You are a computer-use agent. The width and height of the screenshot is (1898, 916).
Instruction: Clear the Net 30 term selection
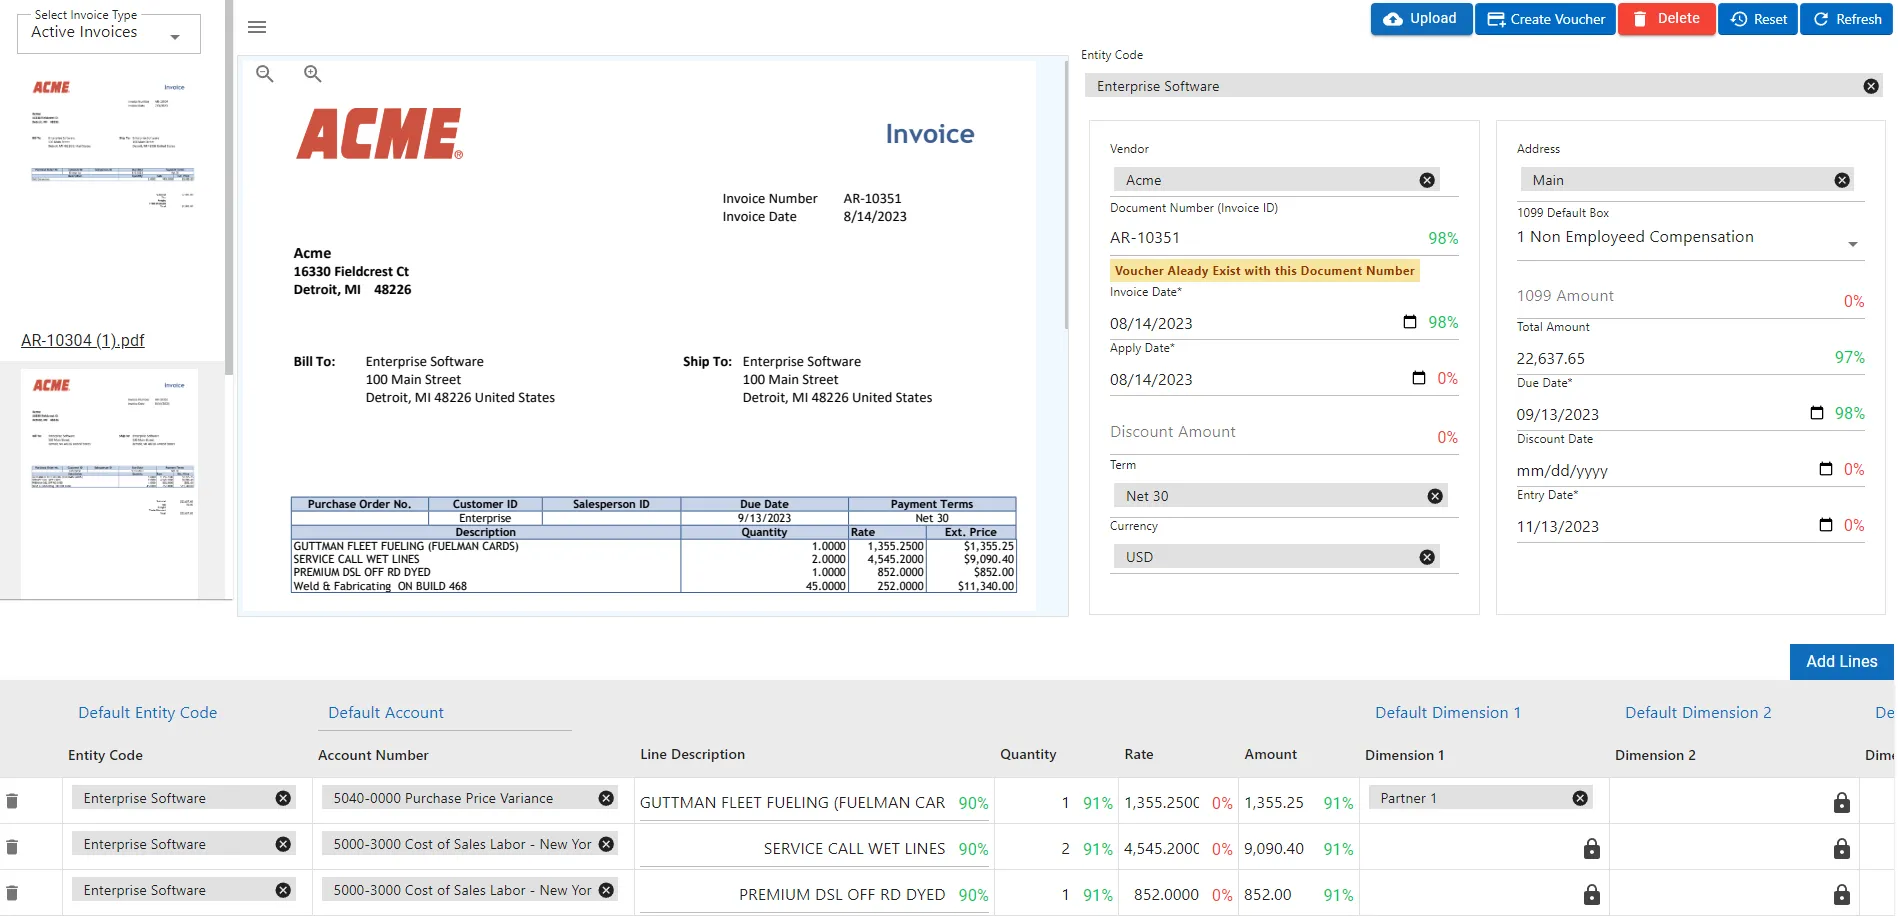(x=1435, y=496)
